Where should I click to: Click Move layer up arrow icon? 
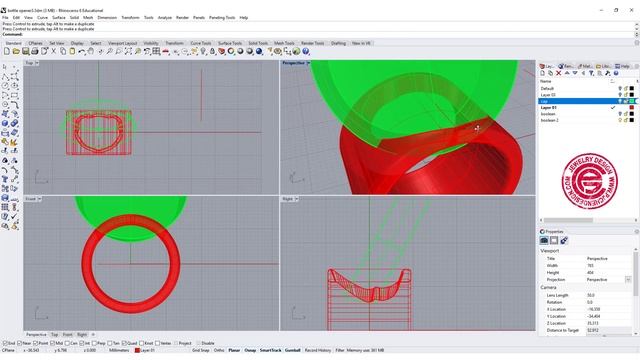567,73
